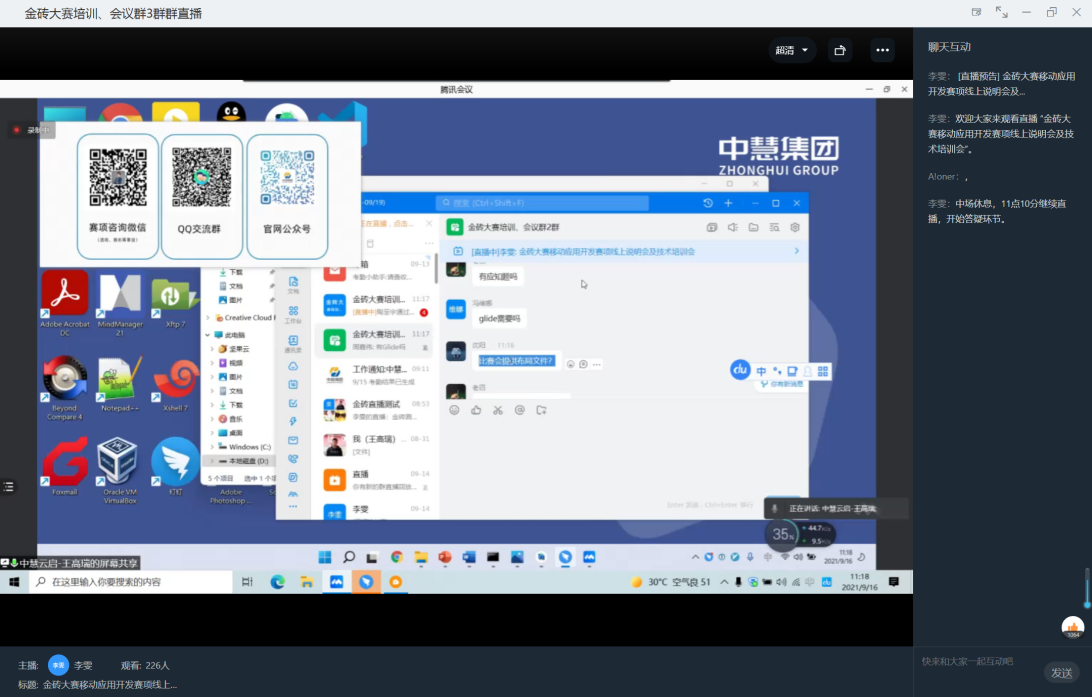Image resolution: width=1092 pixels, height=697 pixels.
Task: Click the thumbs-up icon in message toolbar
Action: [476, 410]
